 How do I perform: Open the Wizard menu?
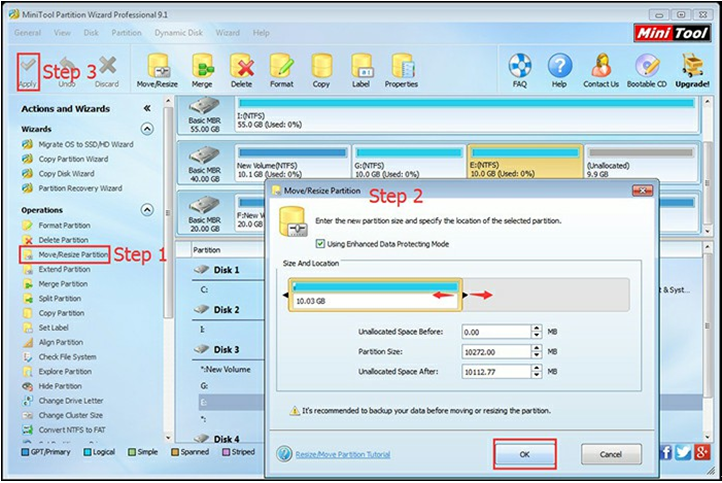tap(227, 33)
